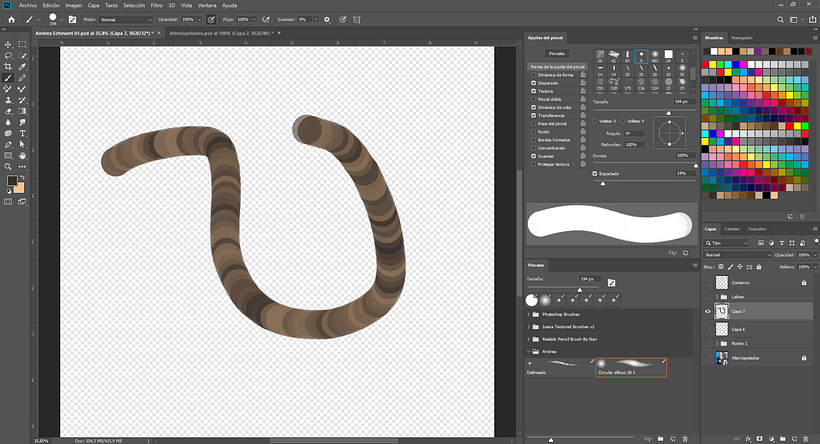Expand the Labios layer group
Image resolution: width=820 pixels, height=444 pixels.
(x=717, y=297)
